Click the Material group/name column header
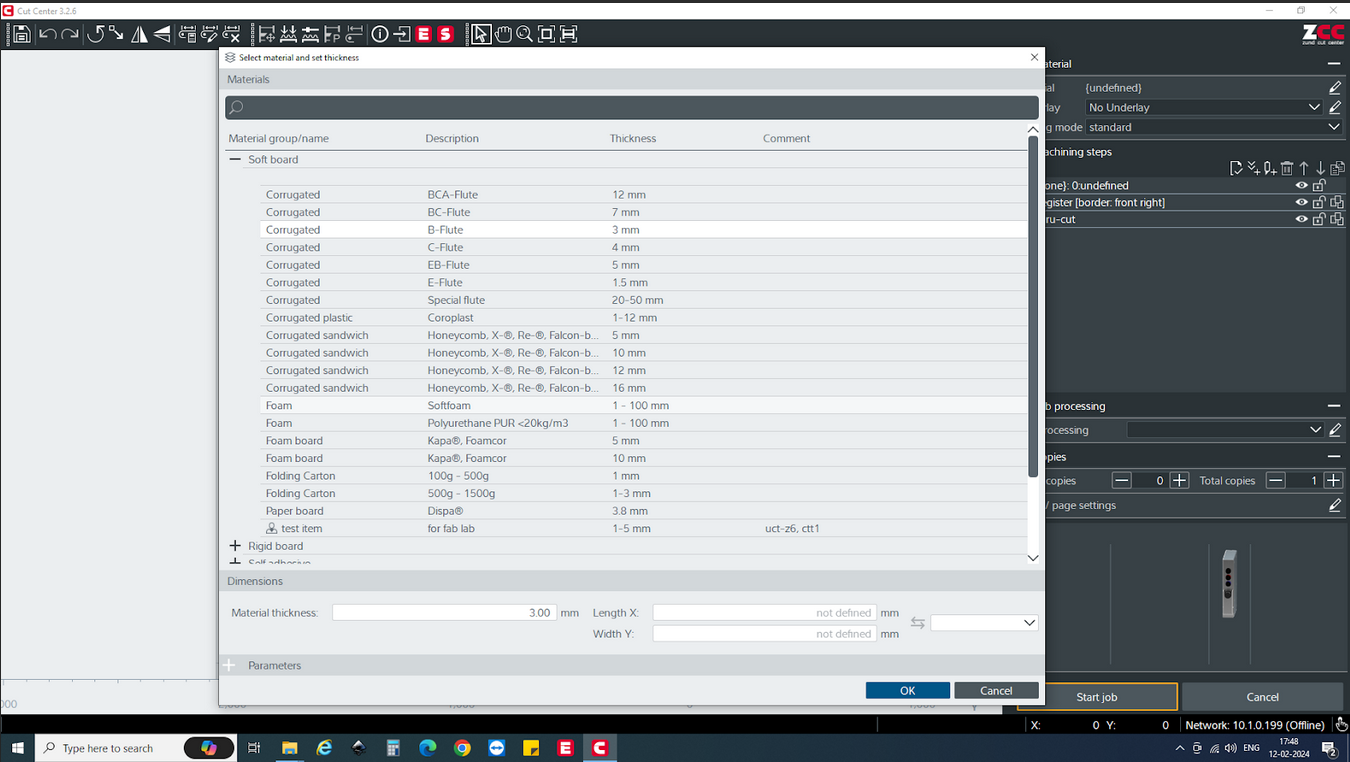The image size is (1350, 762). pyautogui.click(x=278, y=138)
